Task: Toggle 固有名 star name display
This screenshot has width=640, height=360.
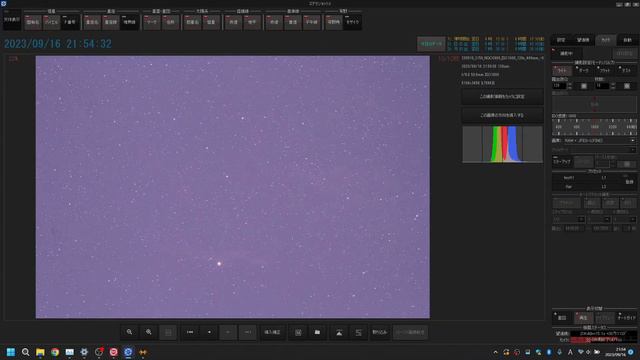Action: [x=33, y=22]
